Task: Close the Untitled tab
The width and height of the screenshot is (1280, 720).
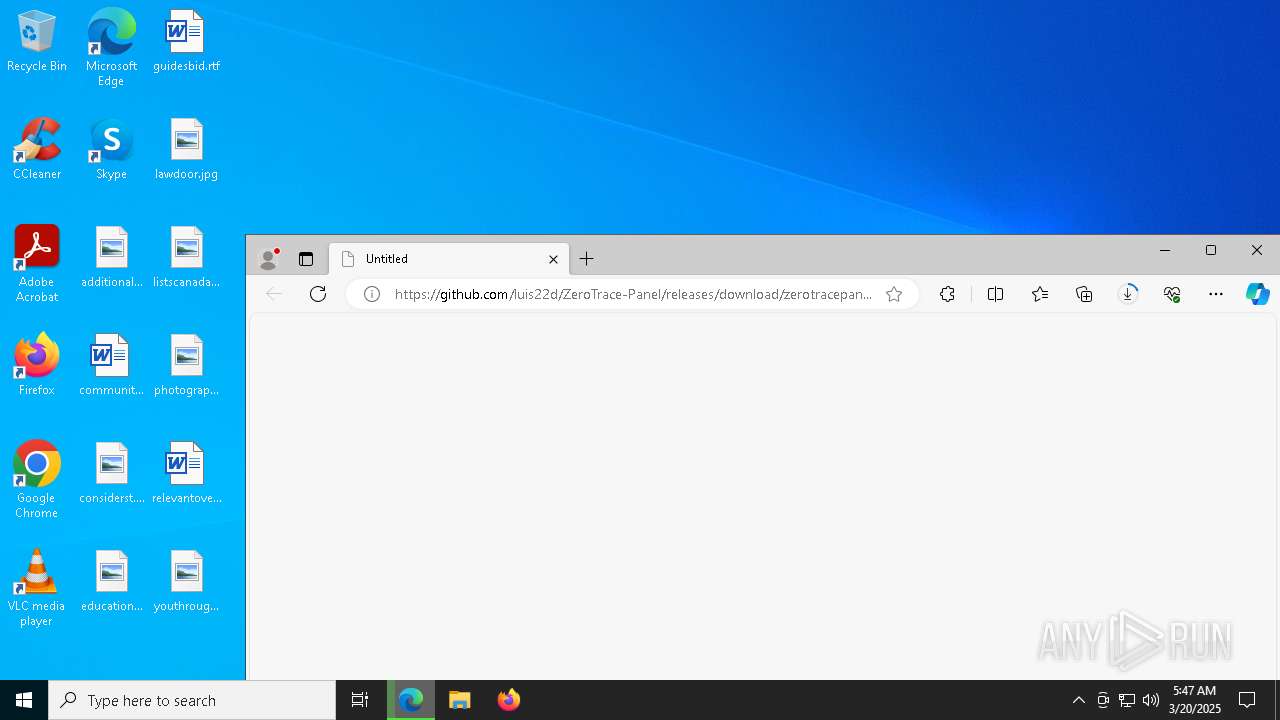Action: click(553, 259)
